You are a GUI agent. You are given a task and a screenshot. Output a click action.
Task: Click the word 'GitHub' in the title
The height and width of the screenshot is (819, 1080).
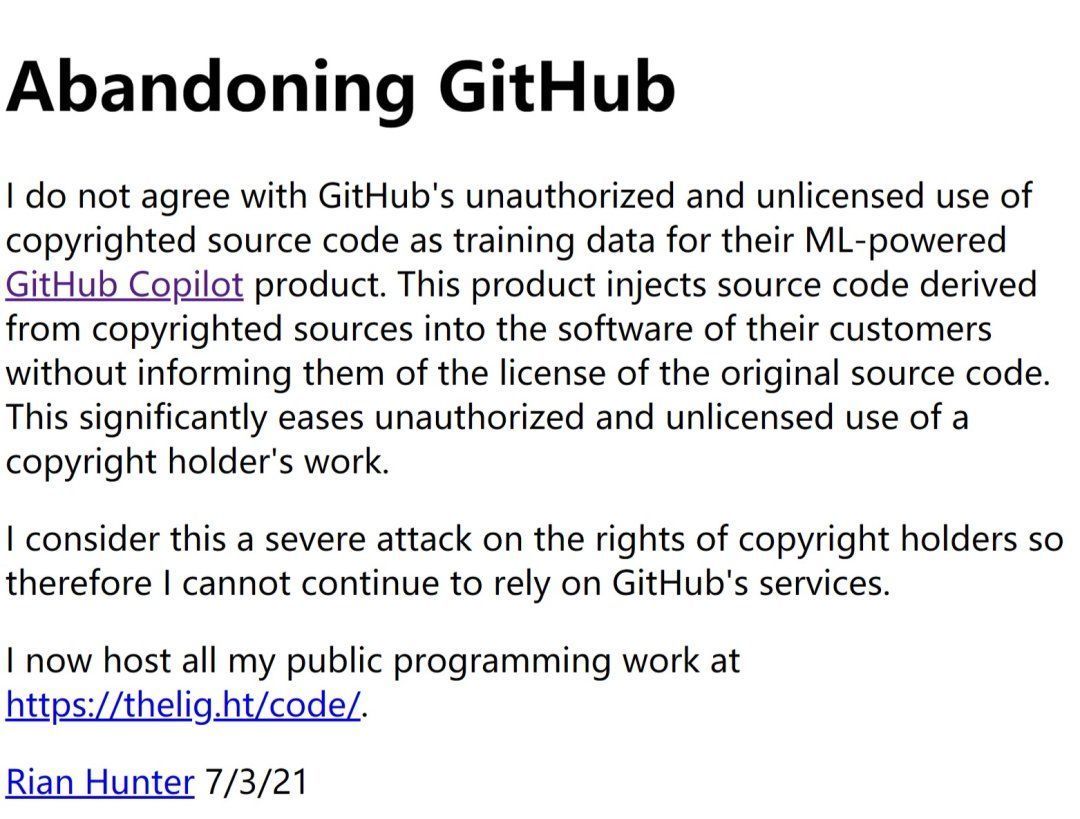(x=557, y=87)
